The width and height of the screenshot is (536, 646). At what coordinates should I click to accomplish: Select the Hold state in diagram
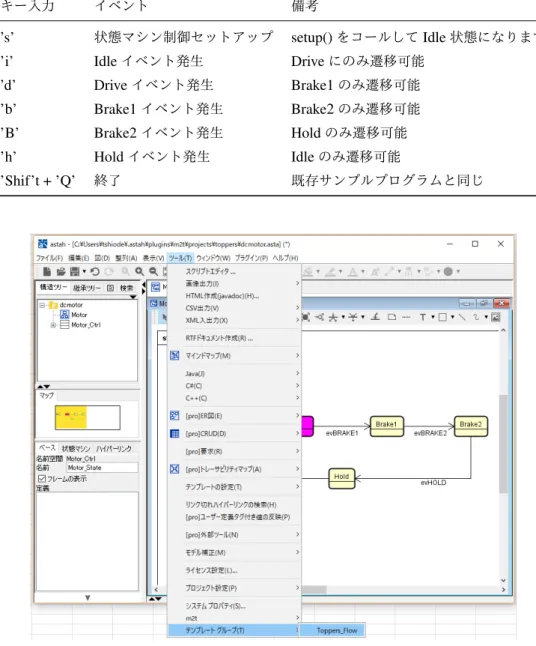tap(341, 478)
